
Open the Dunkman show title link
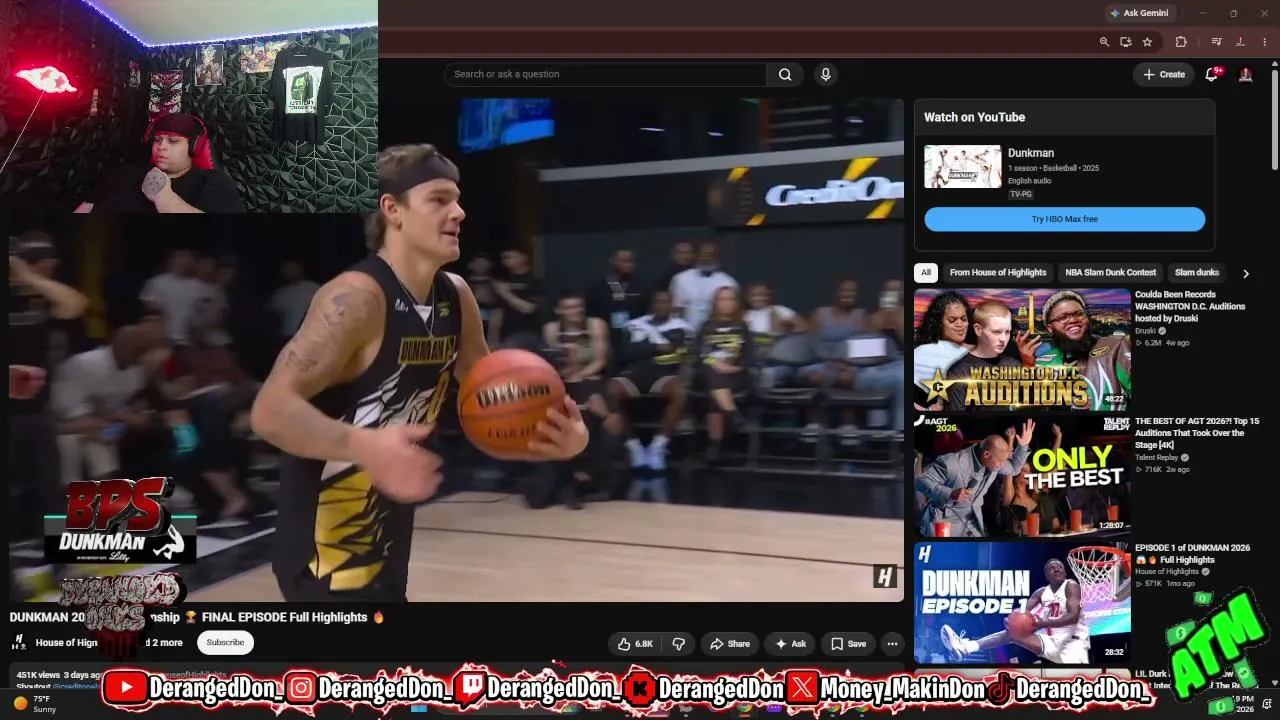point(1031,153)
